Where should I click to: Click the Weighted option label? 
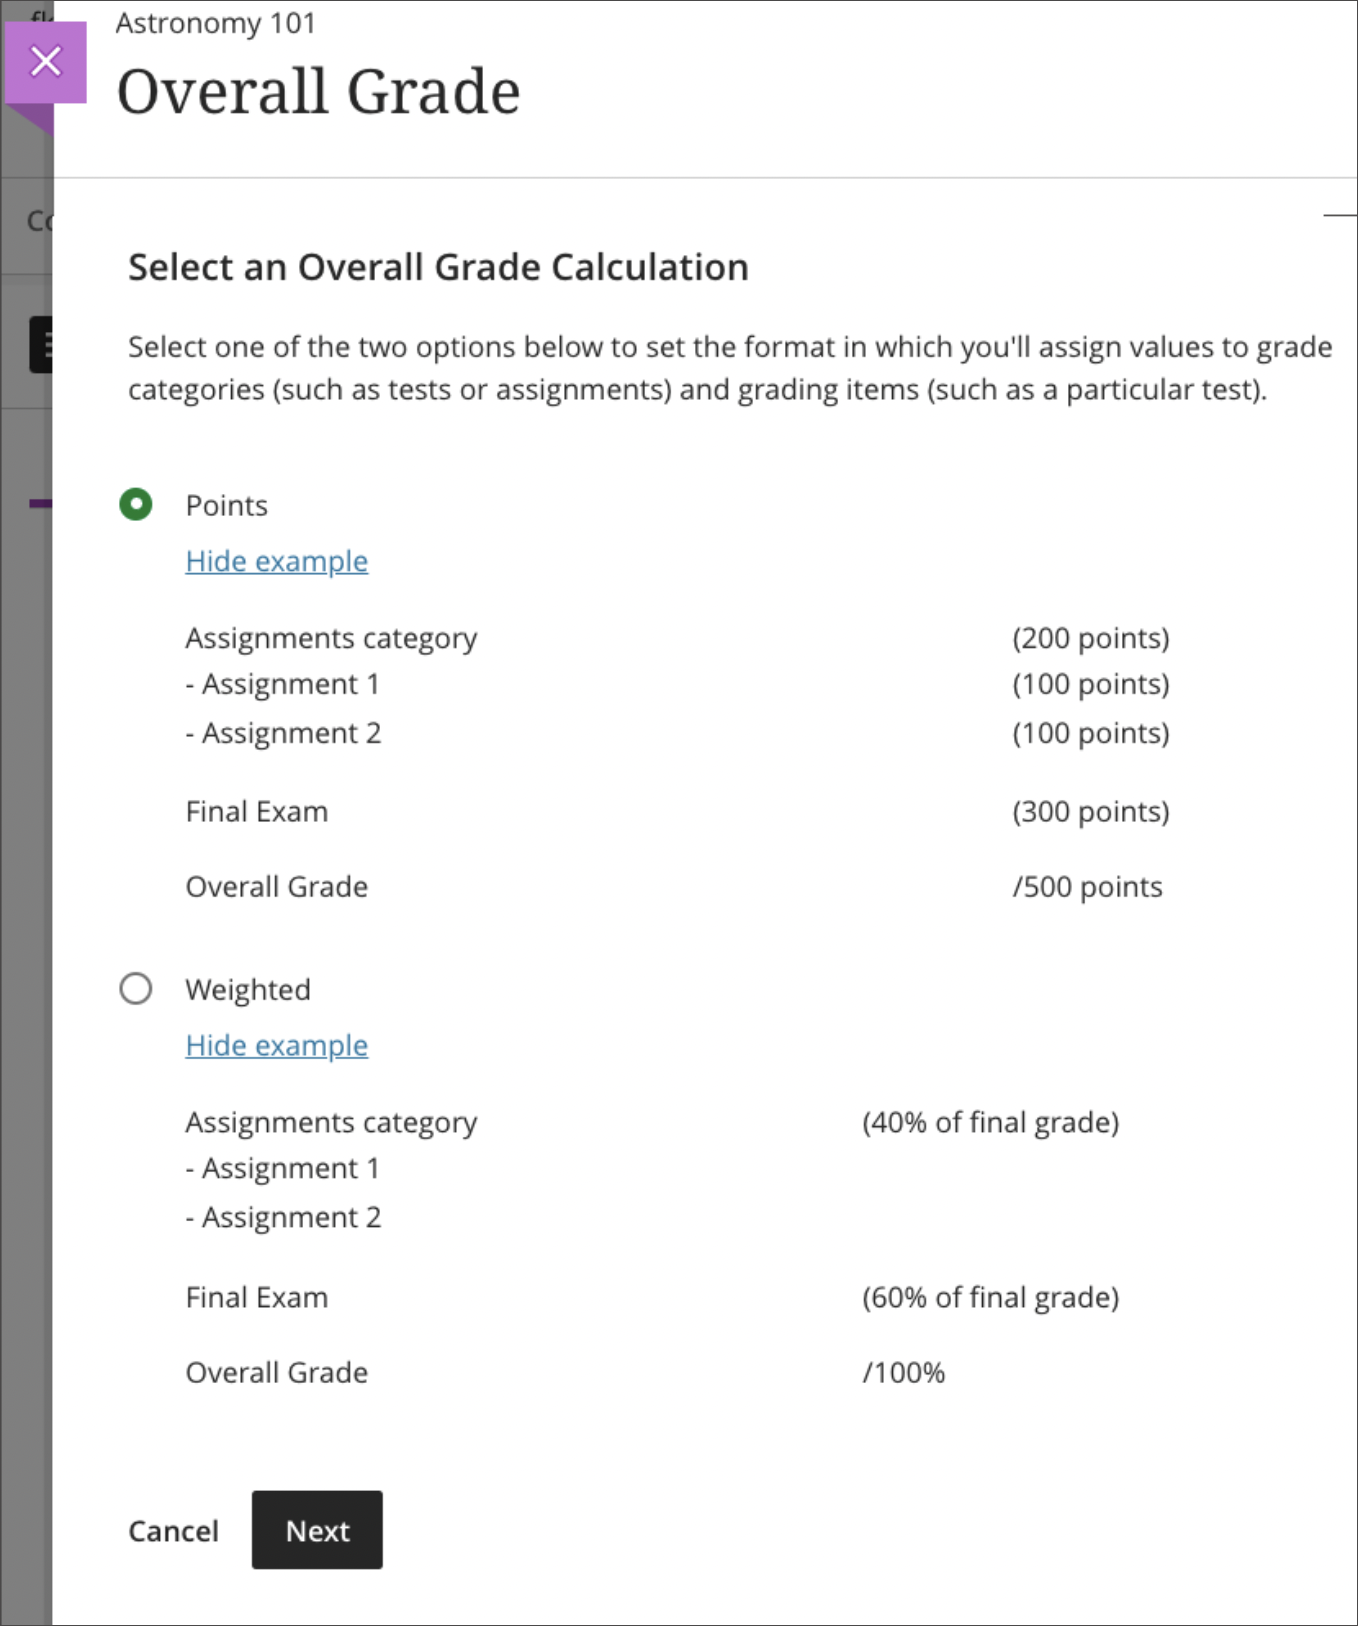(248, 989)
